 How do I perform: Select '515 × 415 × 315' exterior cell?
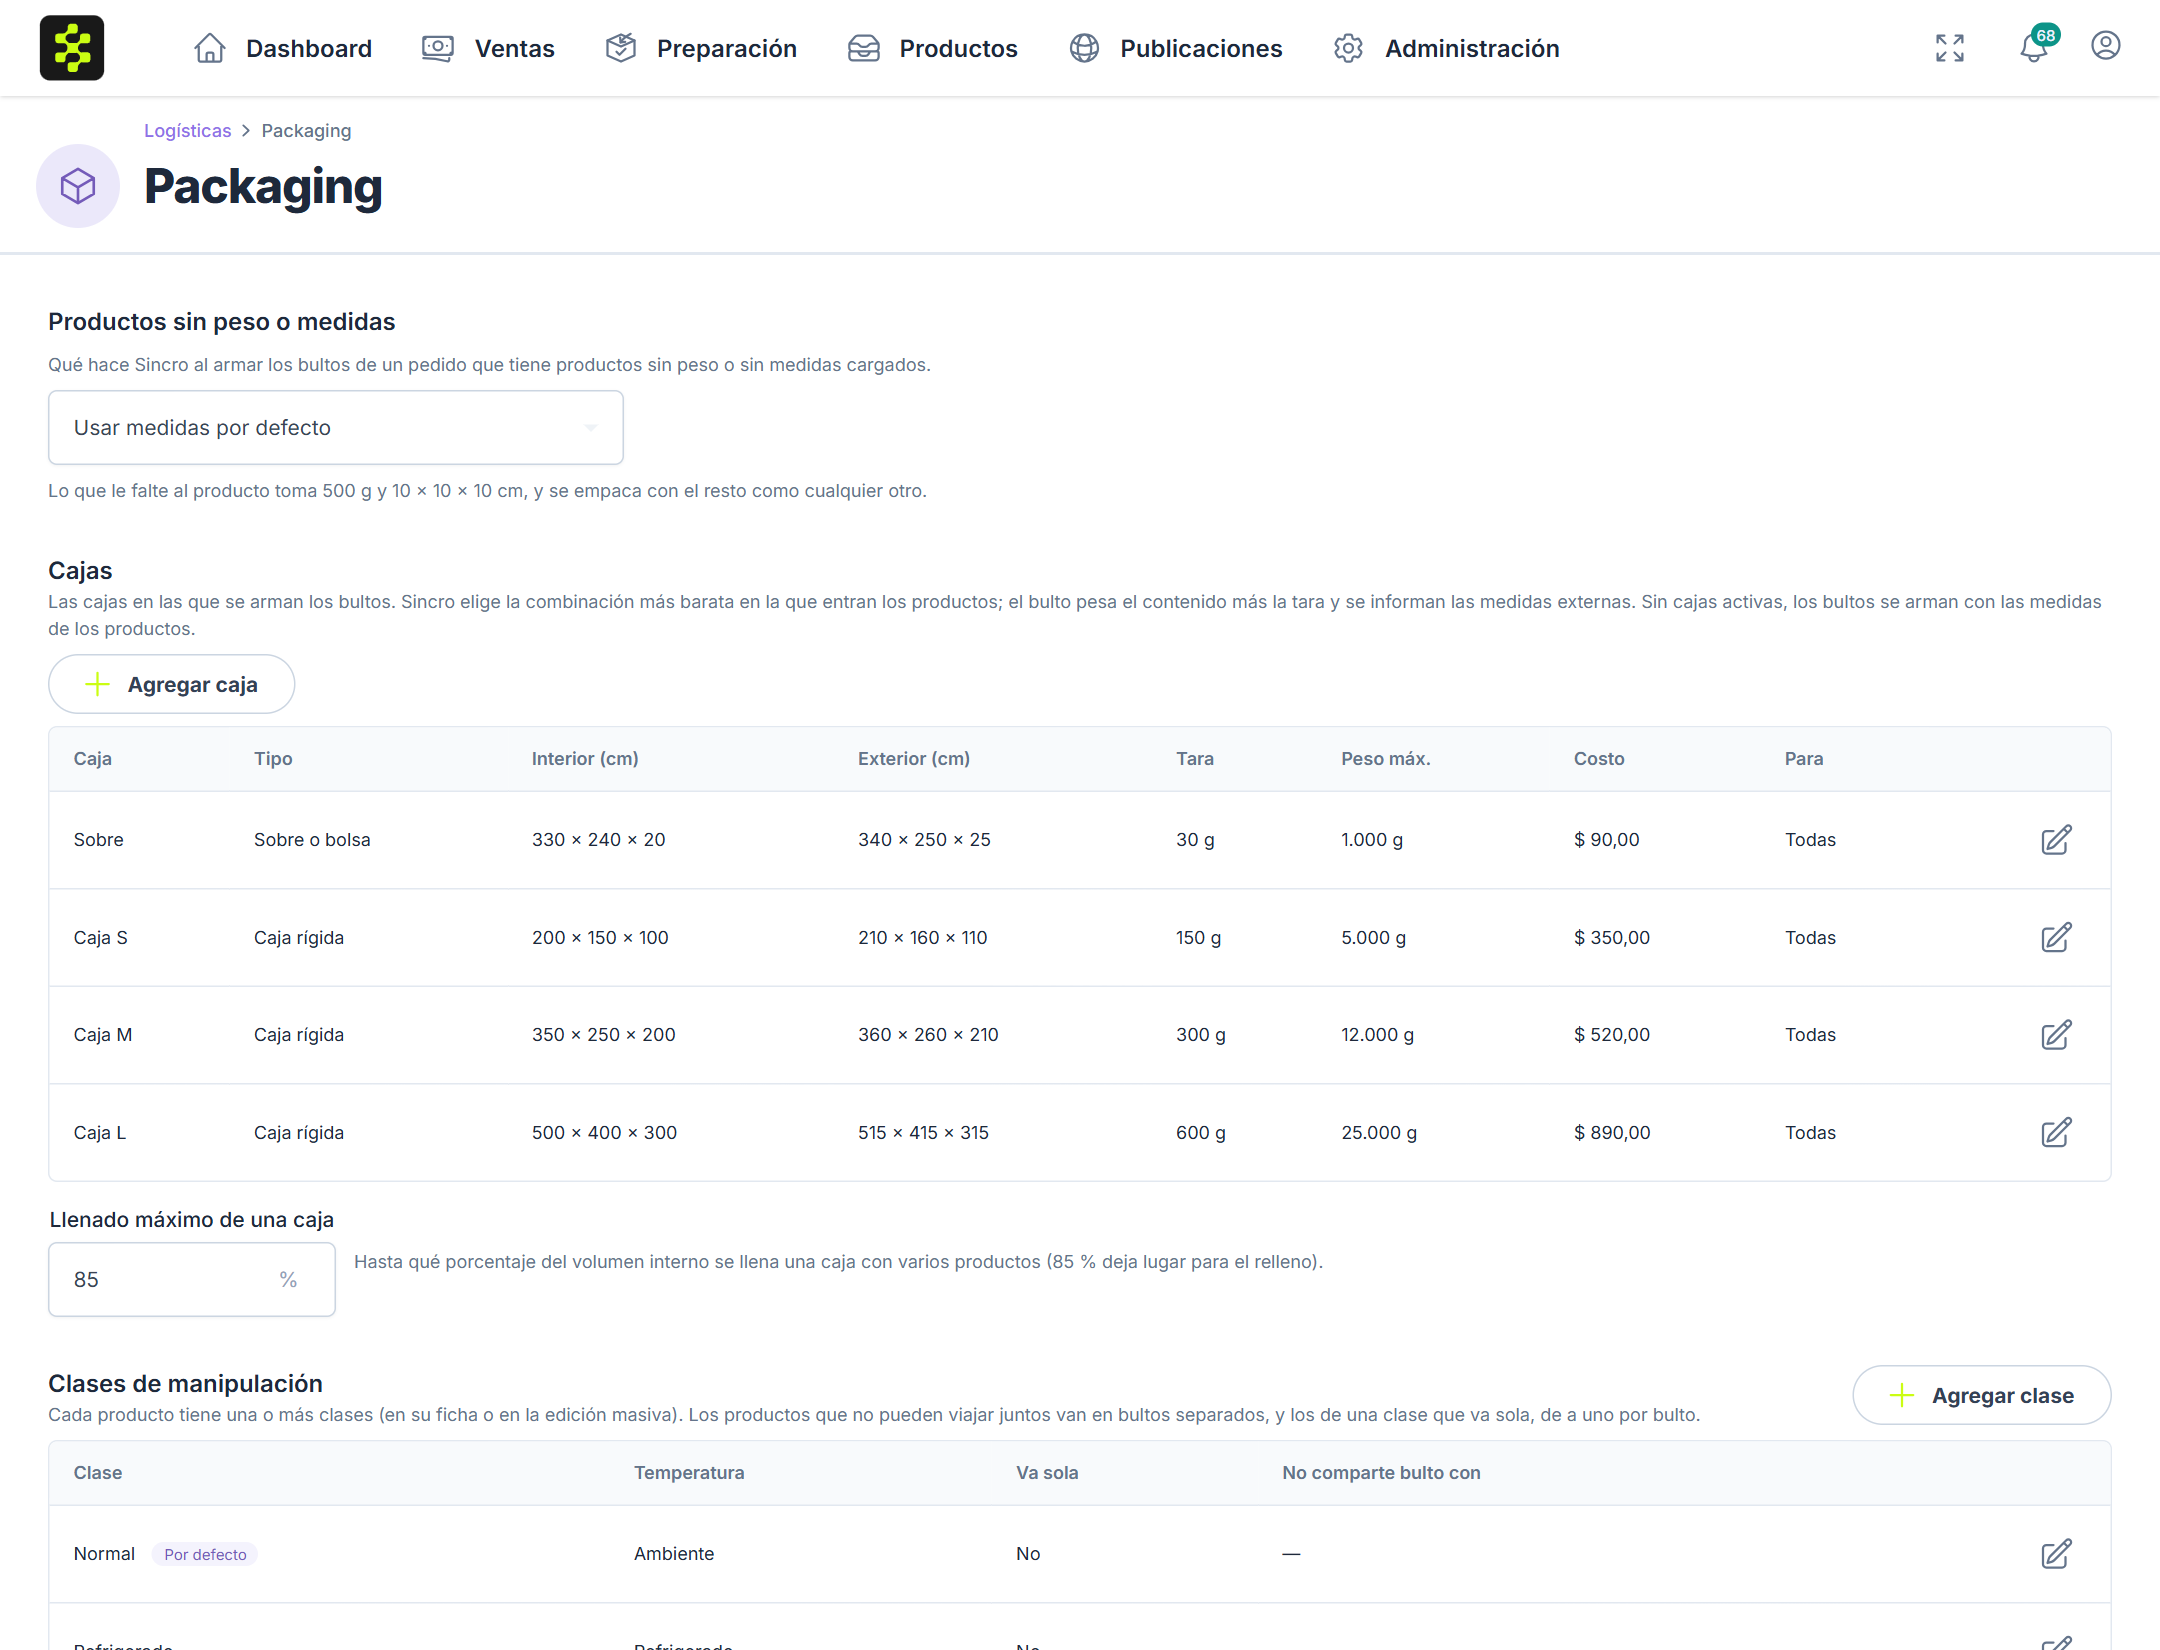coord(923,1133)
